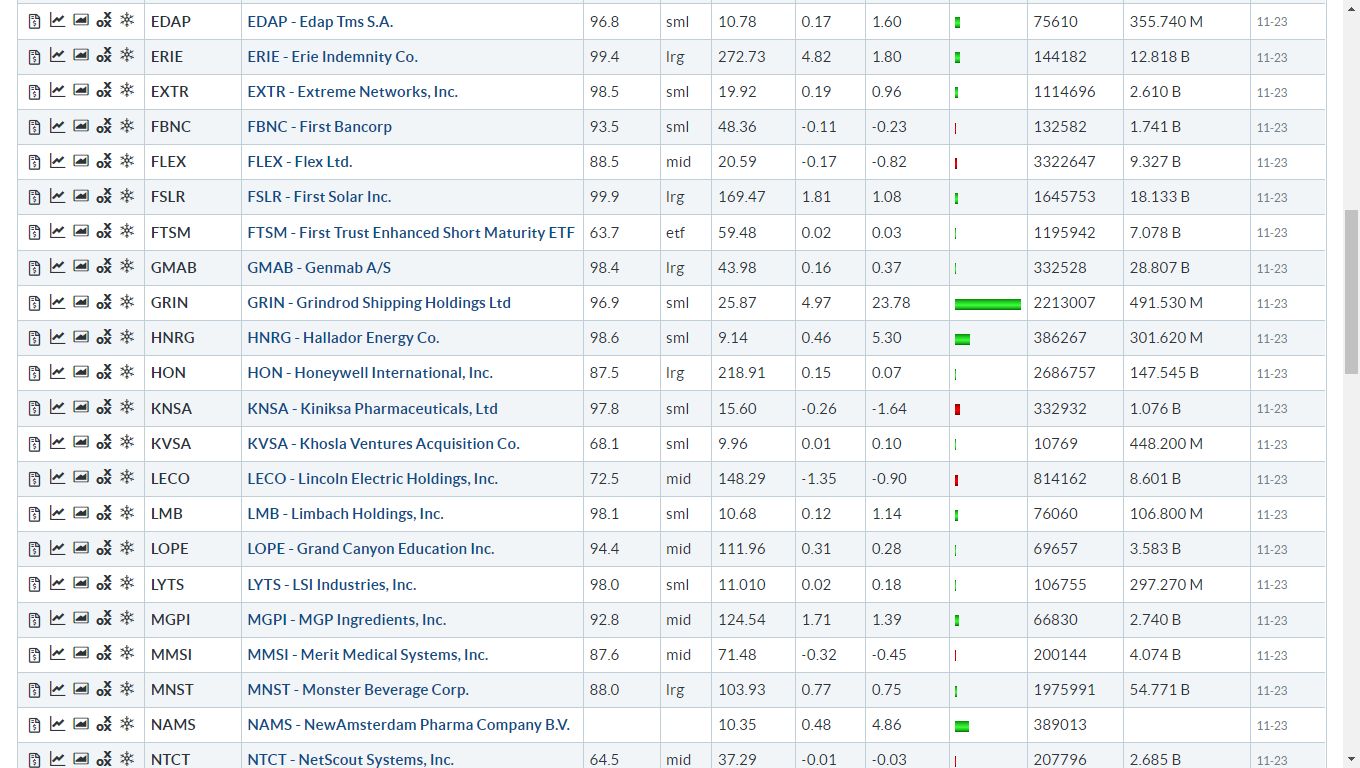Open the FSLR - First Solar Inc. link
Viewport: 1360px width, 768px height.
click(319, 197)
